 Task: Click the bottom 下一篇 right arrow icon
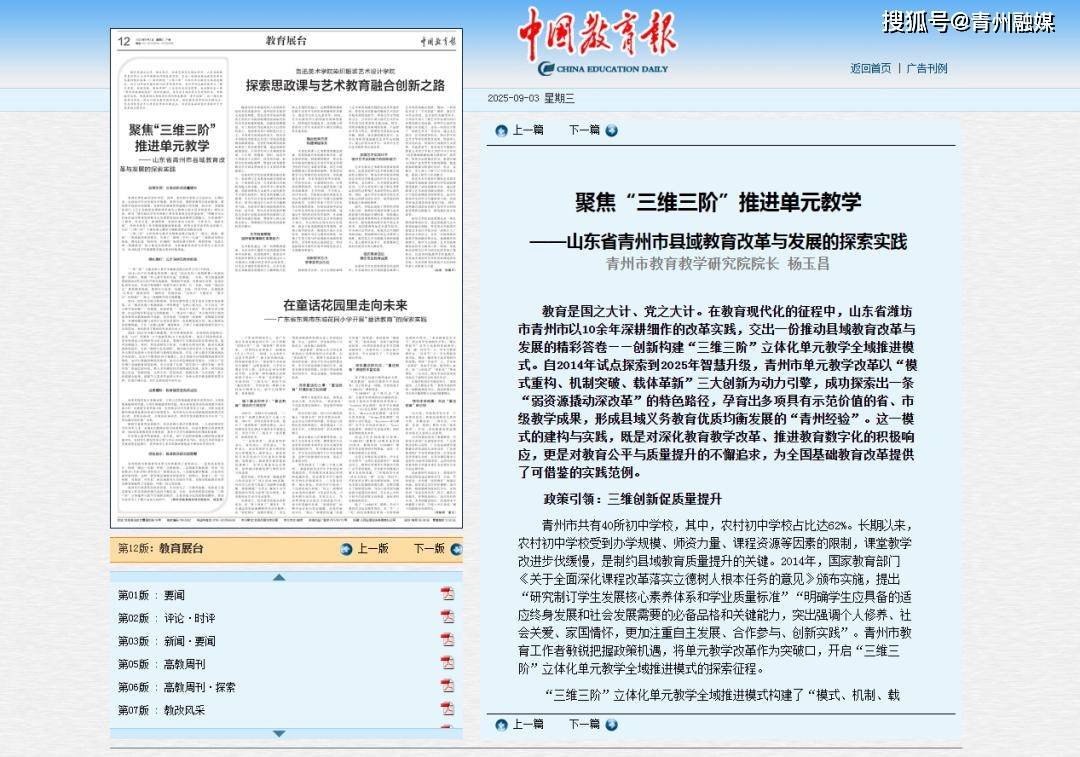point(611,725)
